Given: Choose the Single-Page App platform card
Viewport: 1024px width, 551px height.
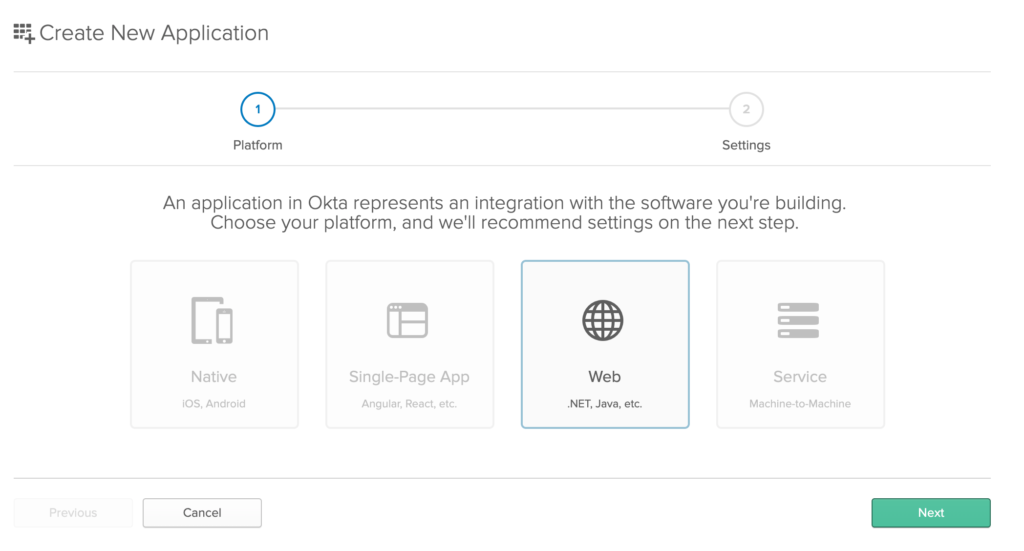Looking at the screenshot, I should [409, 345].
